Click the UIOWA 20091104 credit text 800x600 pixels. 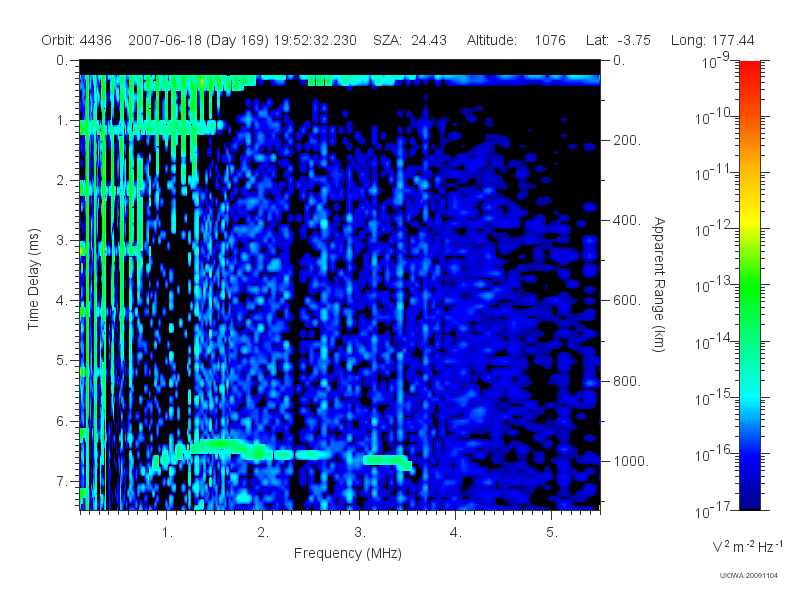tap(748, 576)
